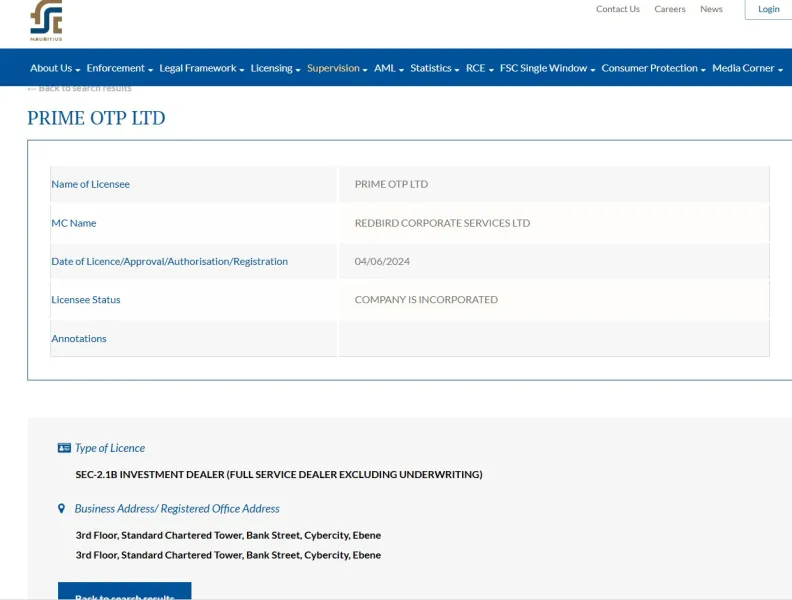The image size is (792, 600).
Task: Open the Supervision menu
Action: point(337,68)
